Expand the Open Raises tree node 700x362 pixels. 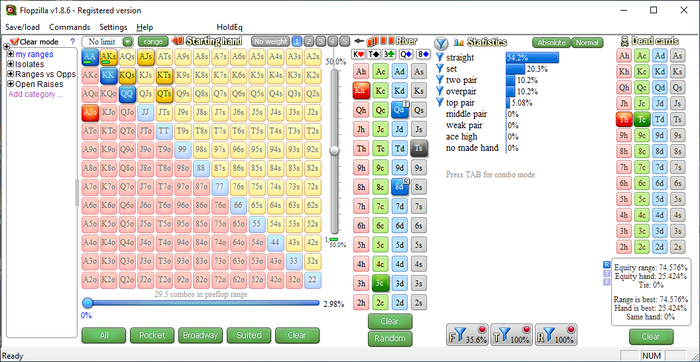coord(11,84)
